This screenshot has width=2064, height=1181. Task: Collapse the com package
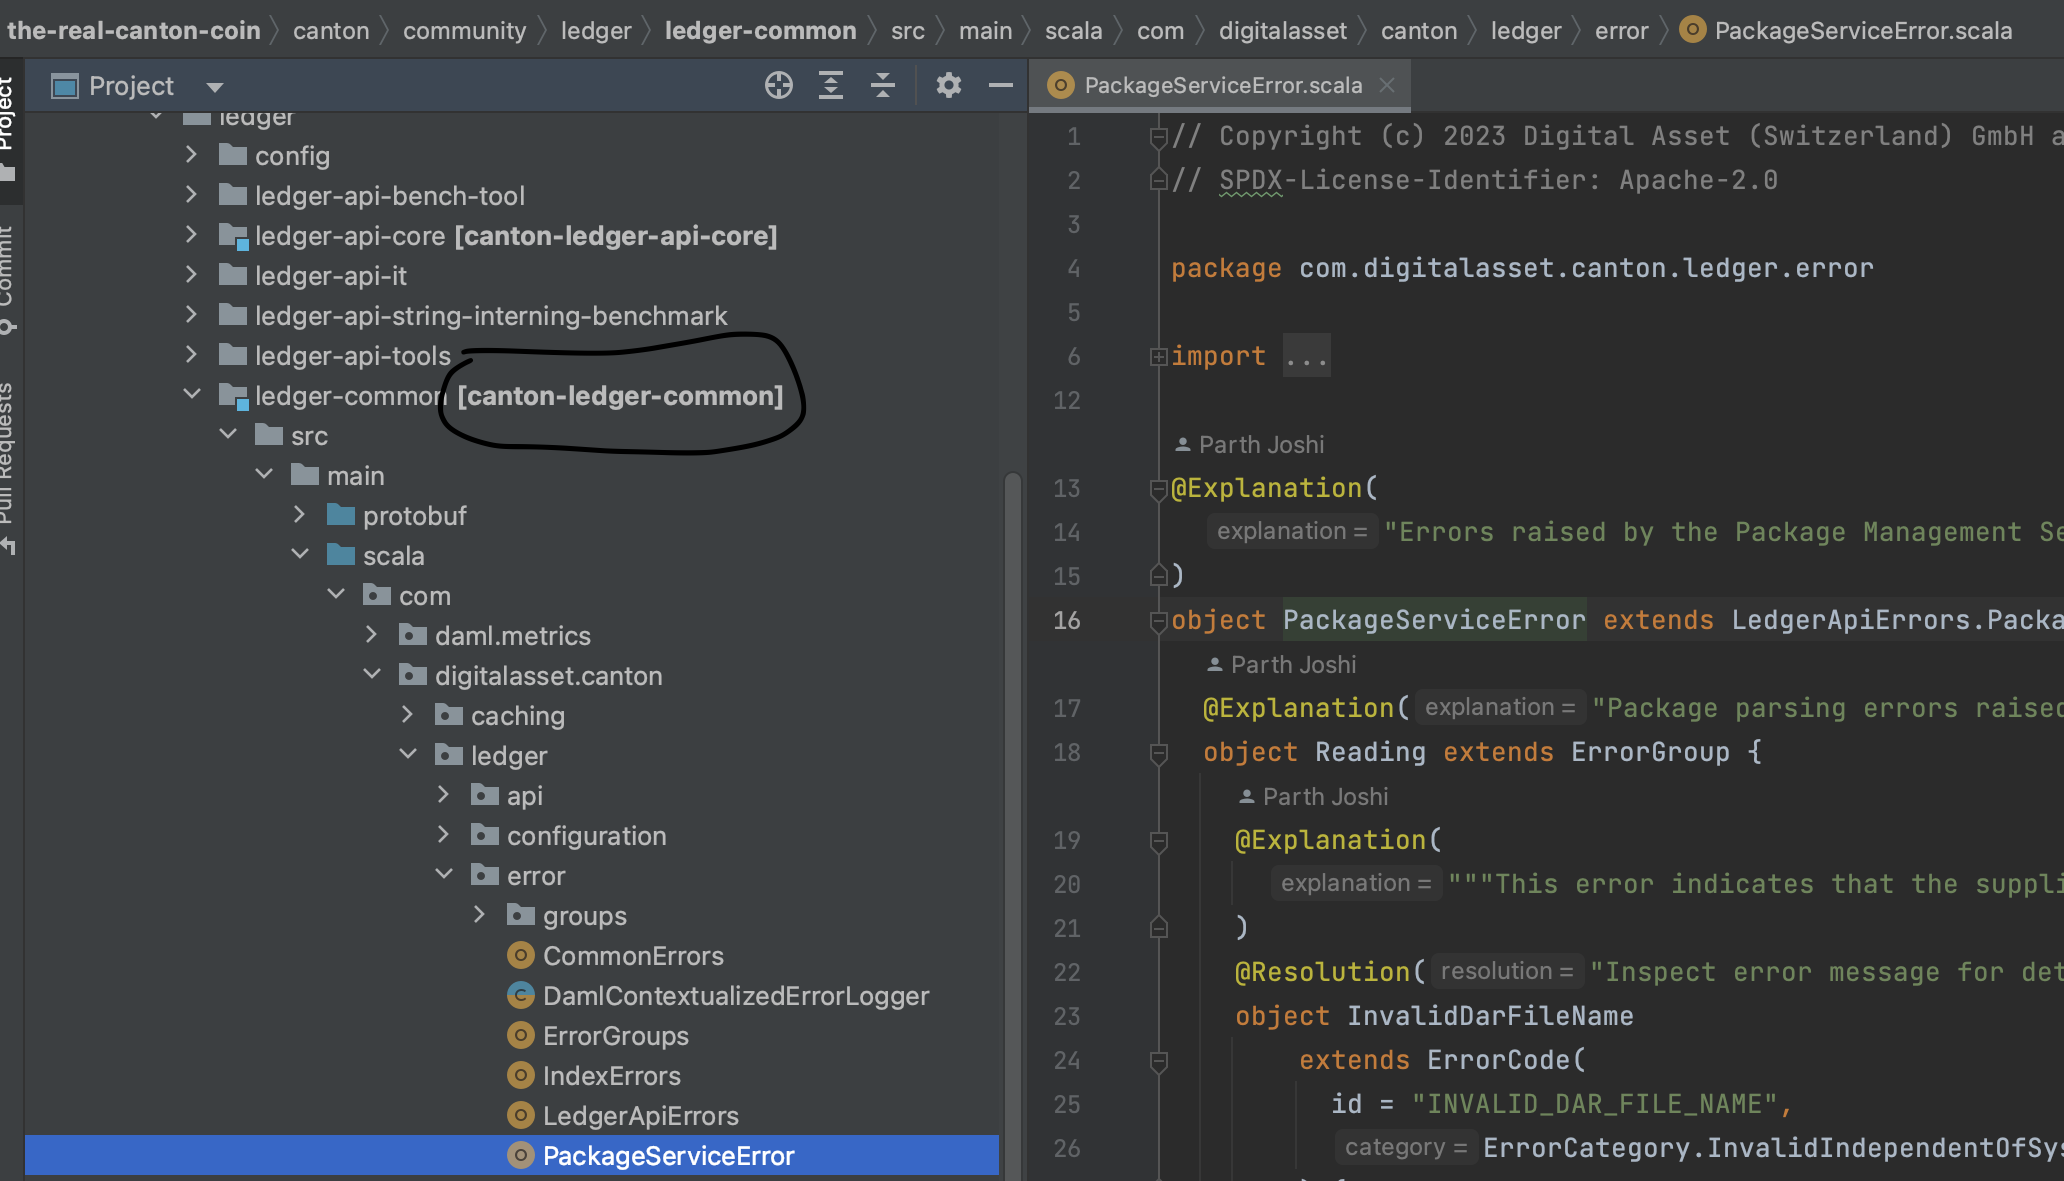pyautogui.click(x=336, y=595)
